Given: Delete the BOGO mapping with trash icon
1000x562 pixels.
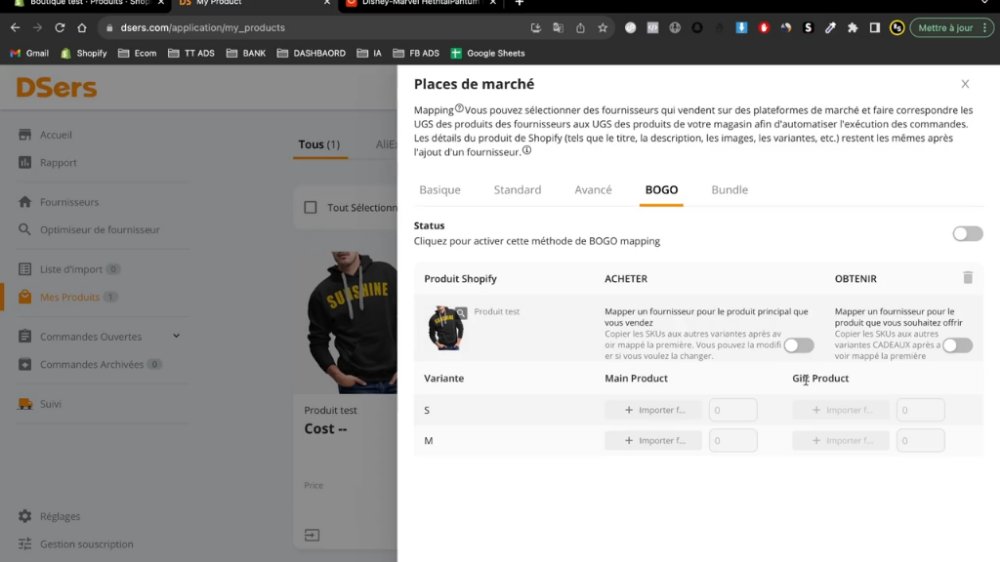Looking at the screenshot, I should point(967,277).
